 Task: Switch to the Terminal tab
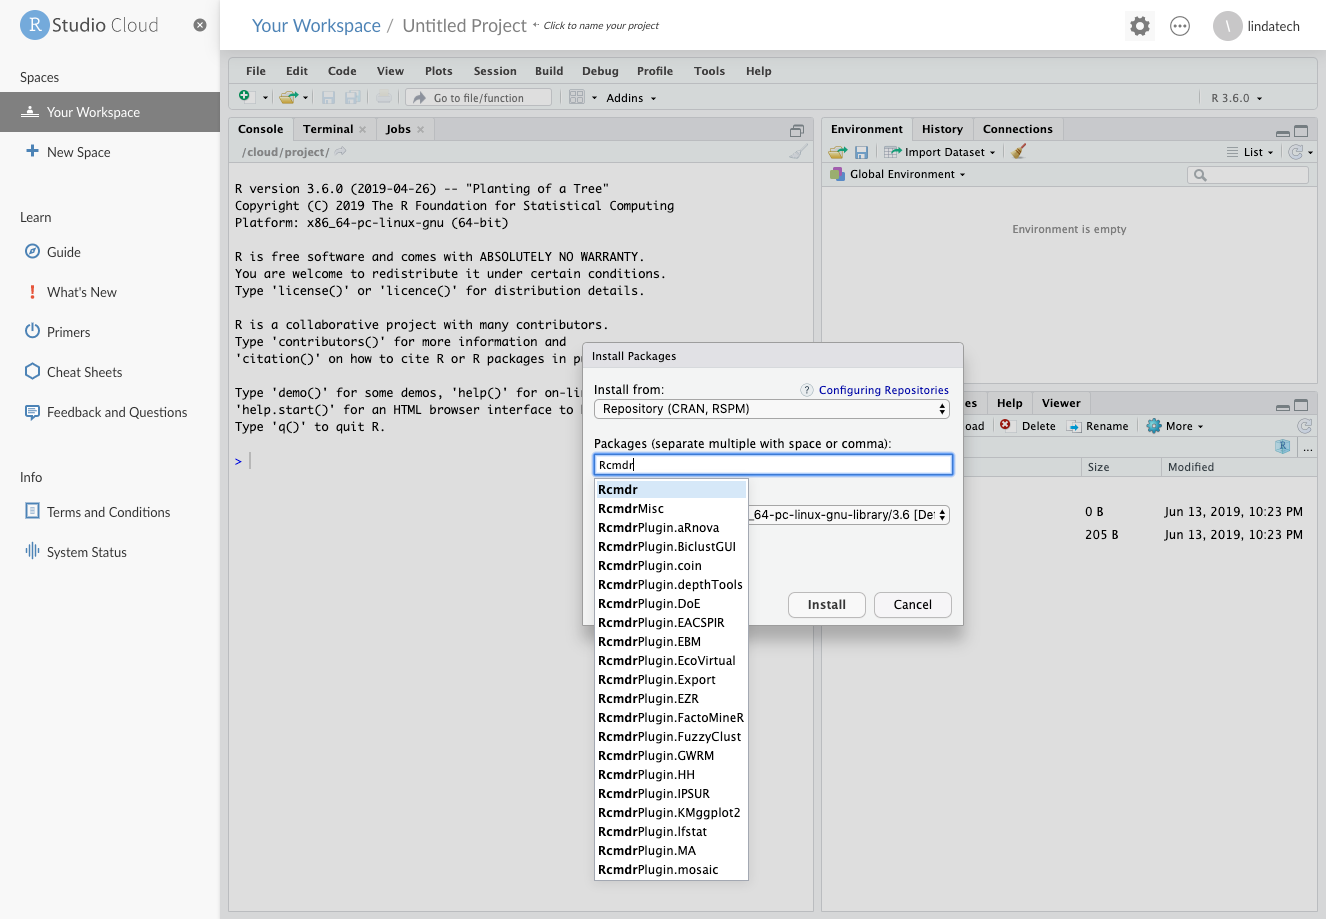328,128
